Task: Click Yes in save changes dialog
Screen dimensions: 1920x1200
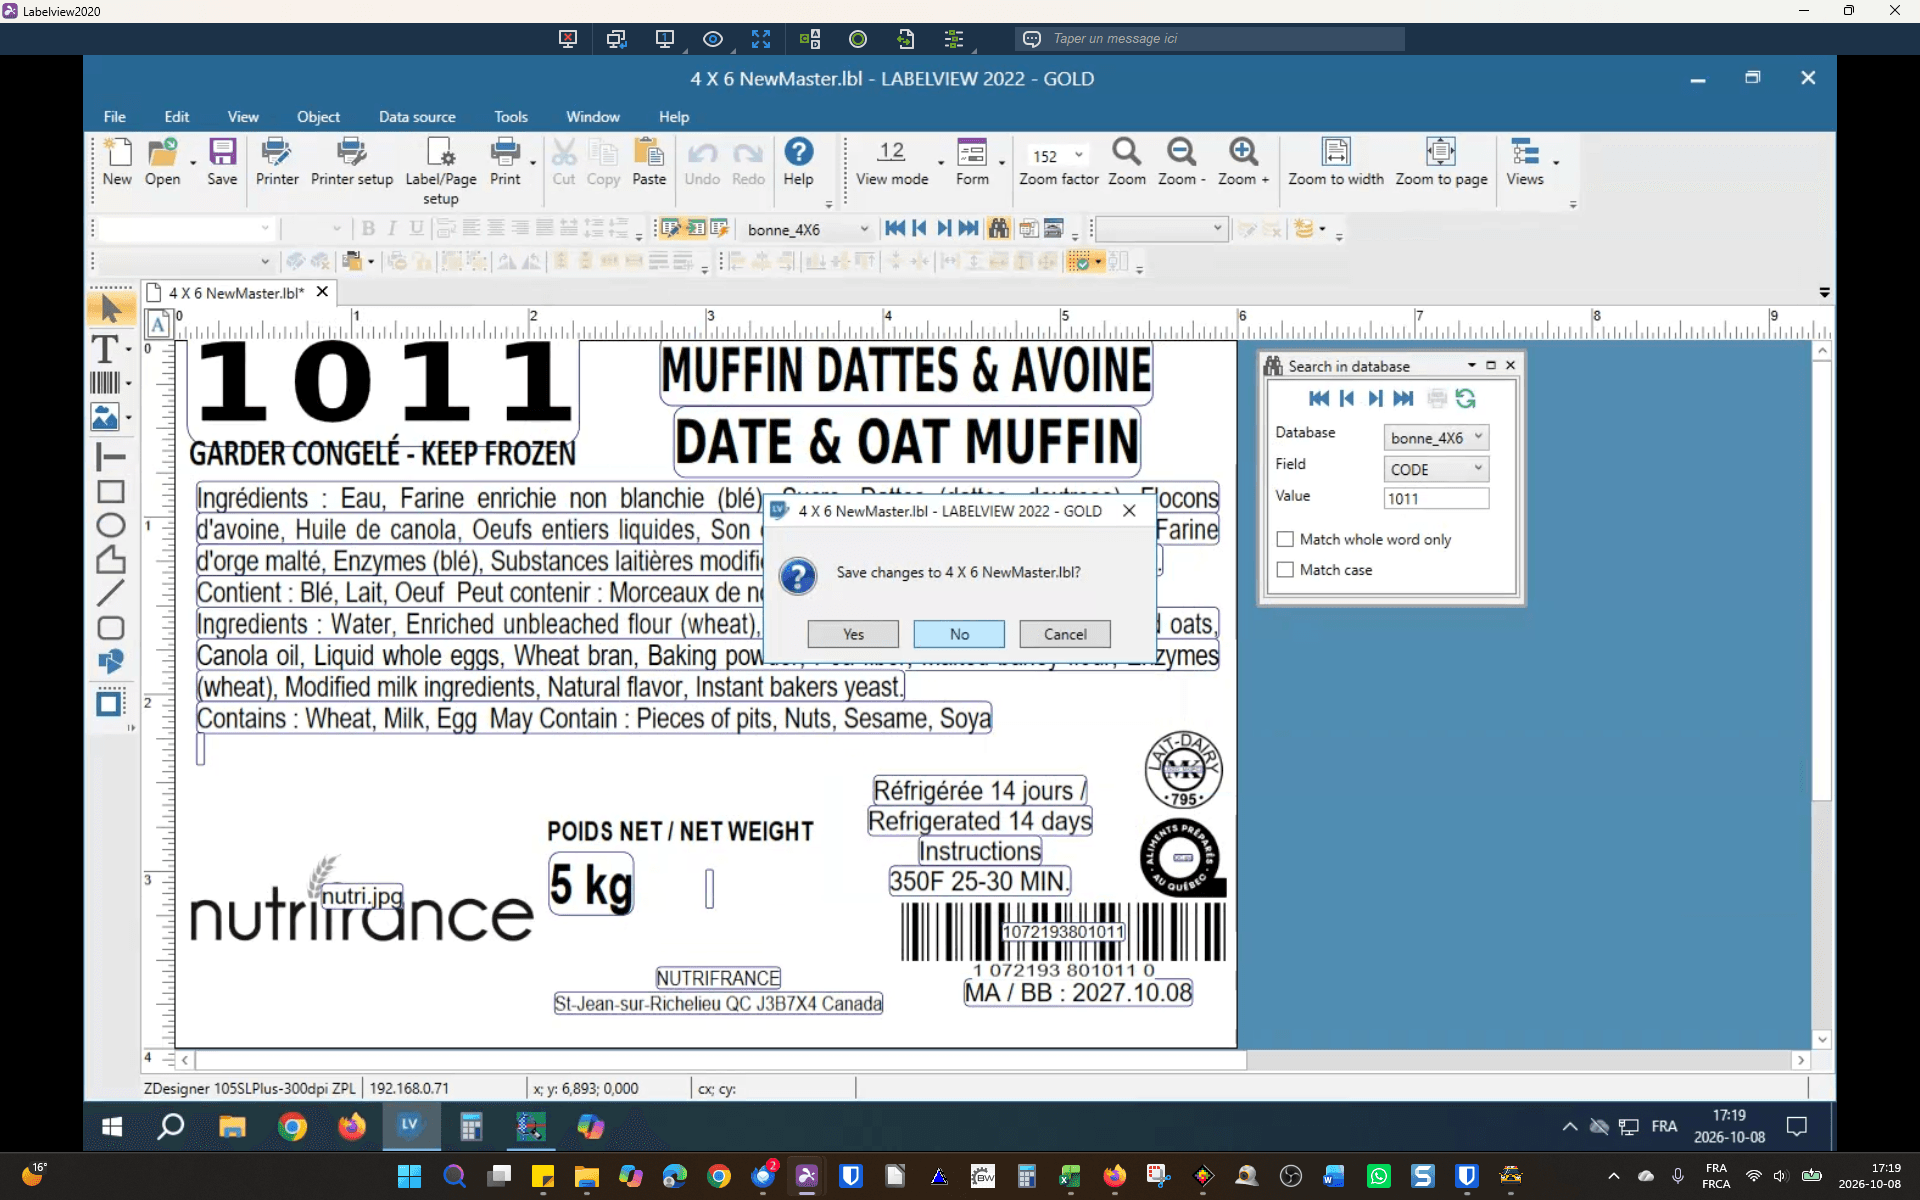Action: (x=853, y=634)
